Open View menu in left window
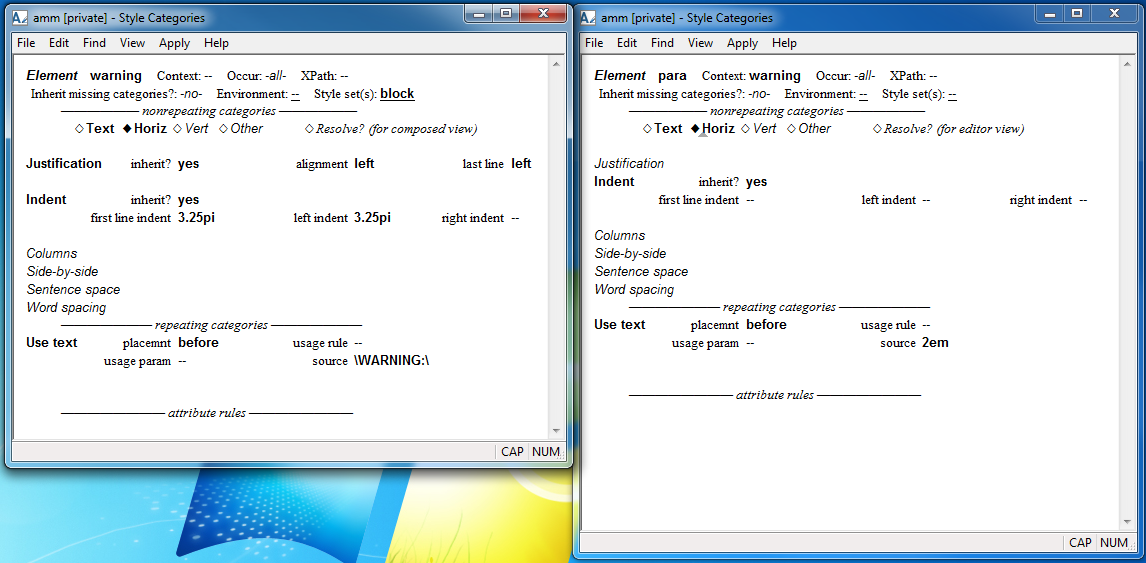 (132, 43)
